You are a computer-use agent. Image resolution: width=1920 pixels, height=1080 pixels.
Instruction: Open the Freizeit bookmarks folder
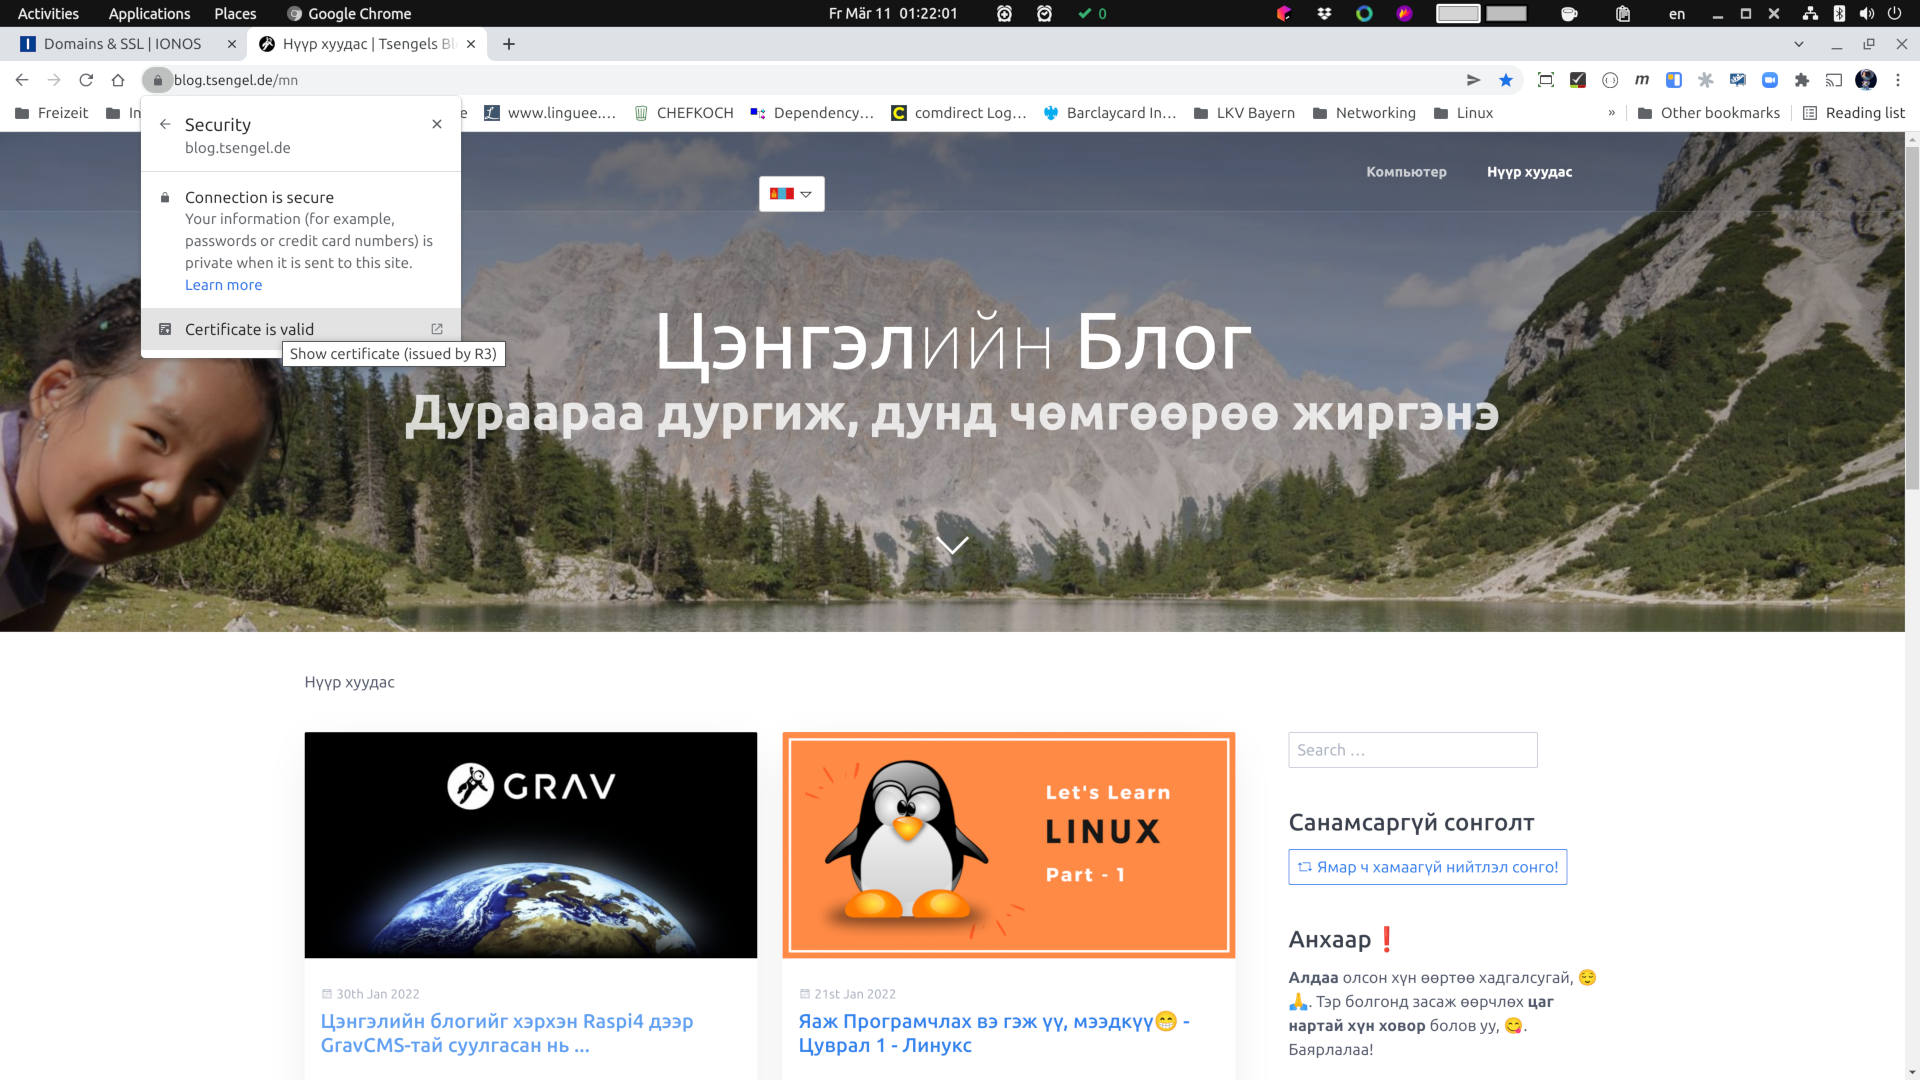(52, 113)
